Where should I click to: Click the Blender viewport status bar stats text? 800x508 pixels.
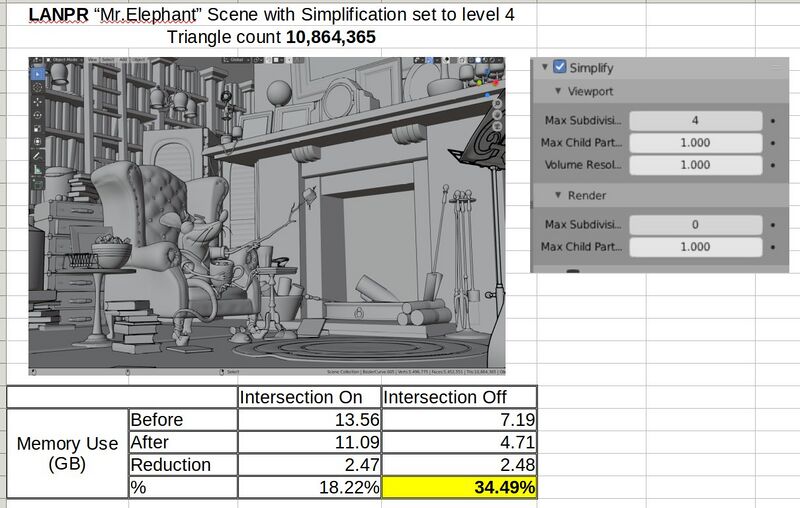point(415,372)
